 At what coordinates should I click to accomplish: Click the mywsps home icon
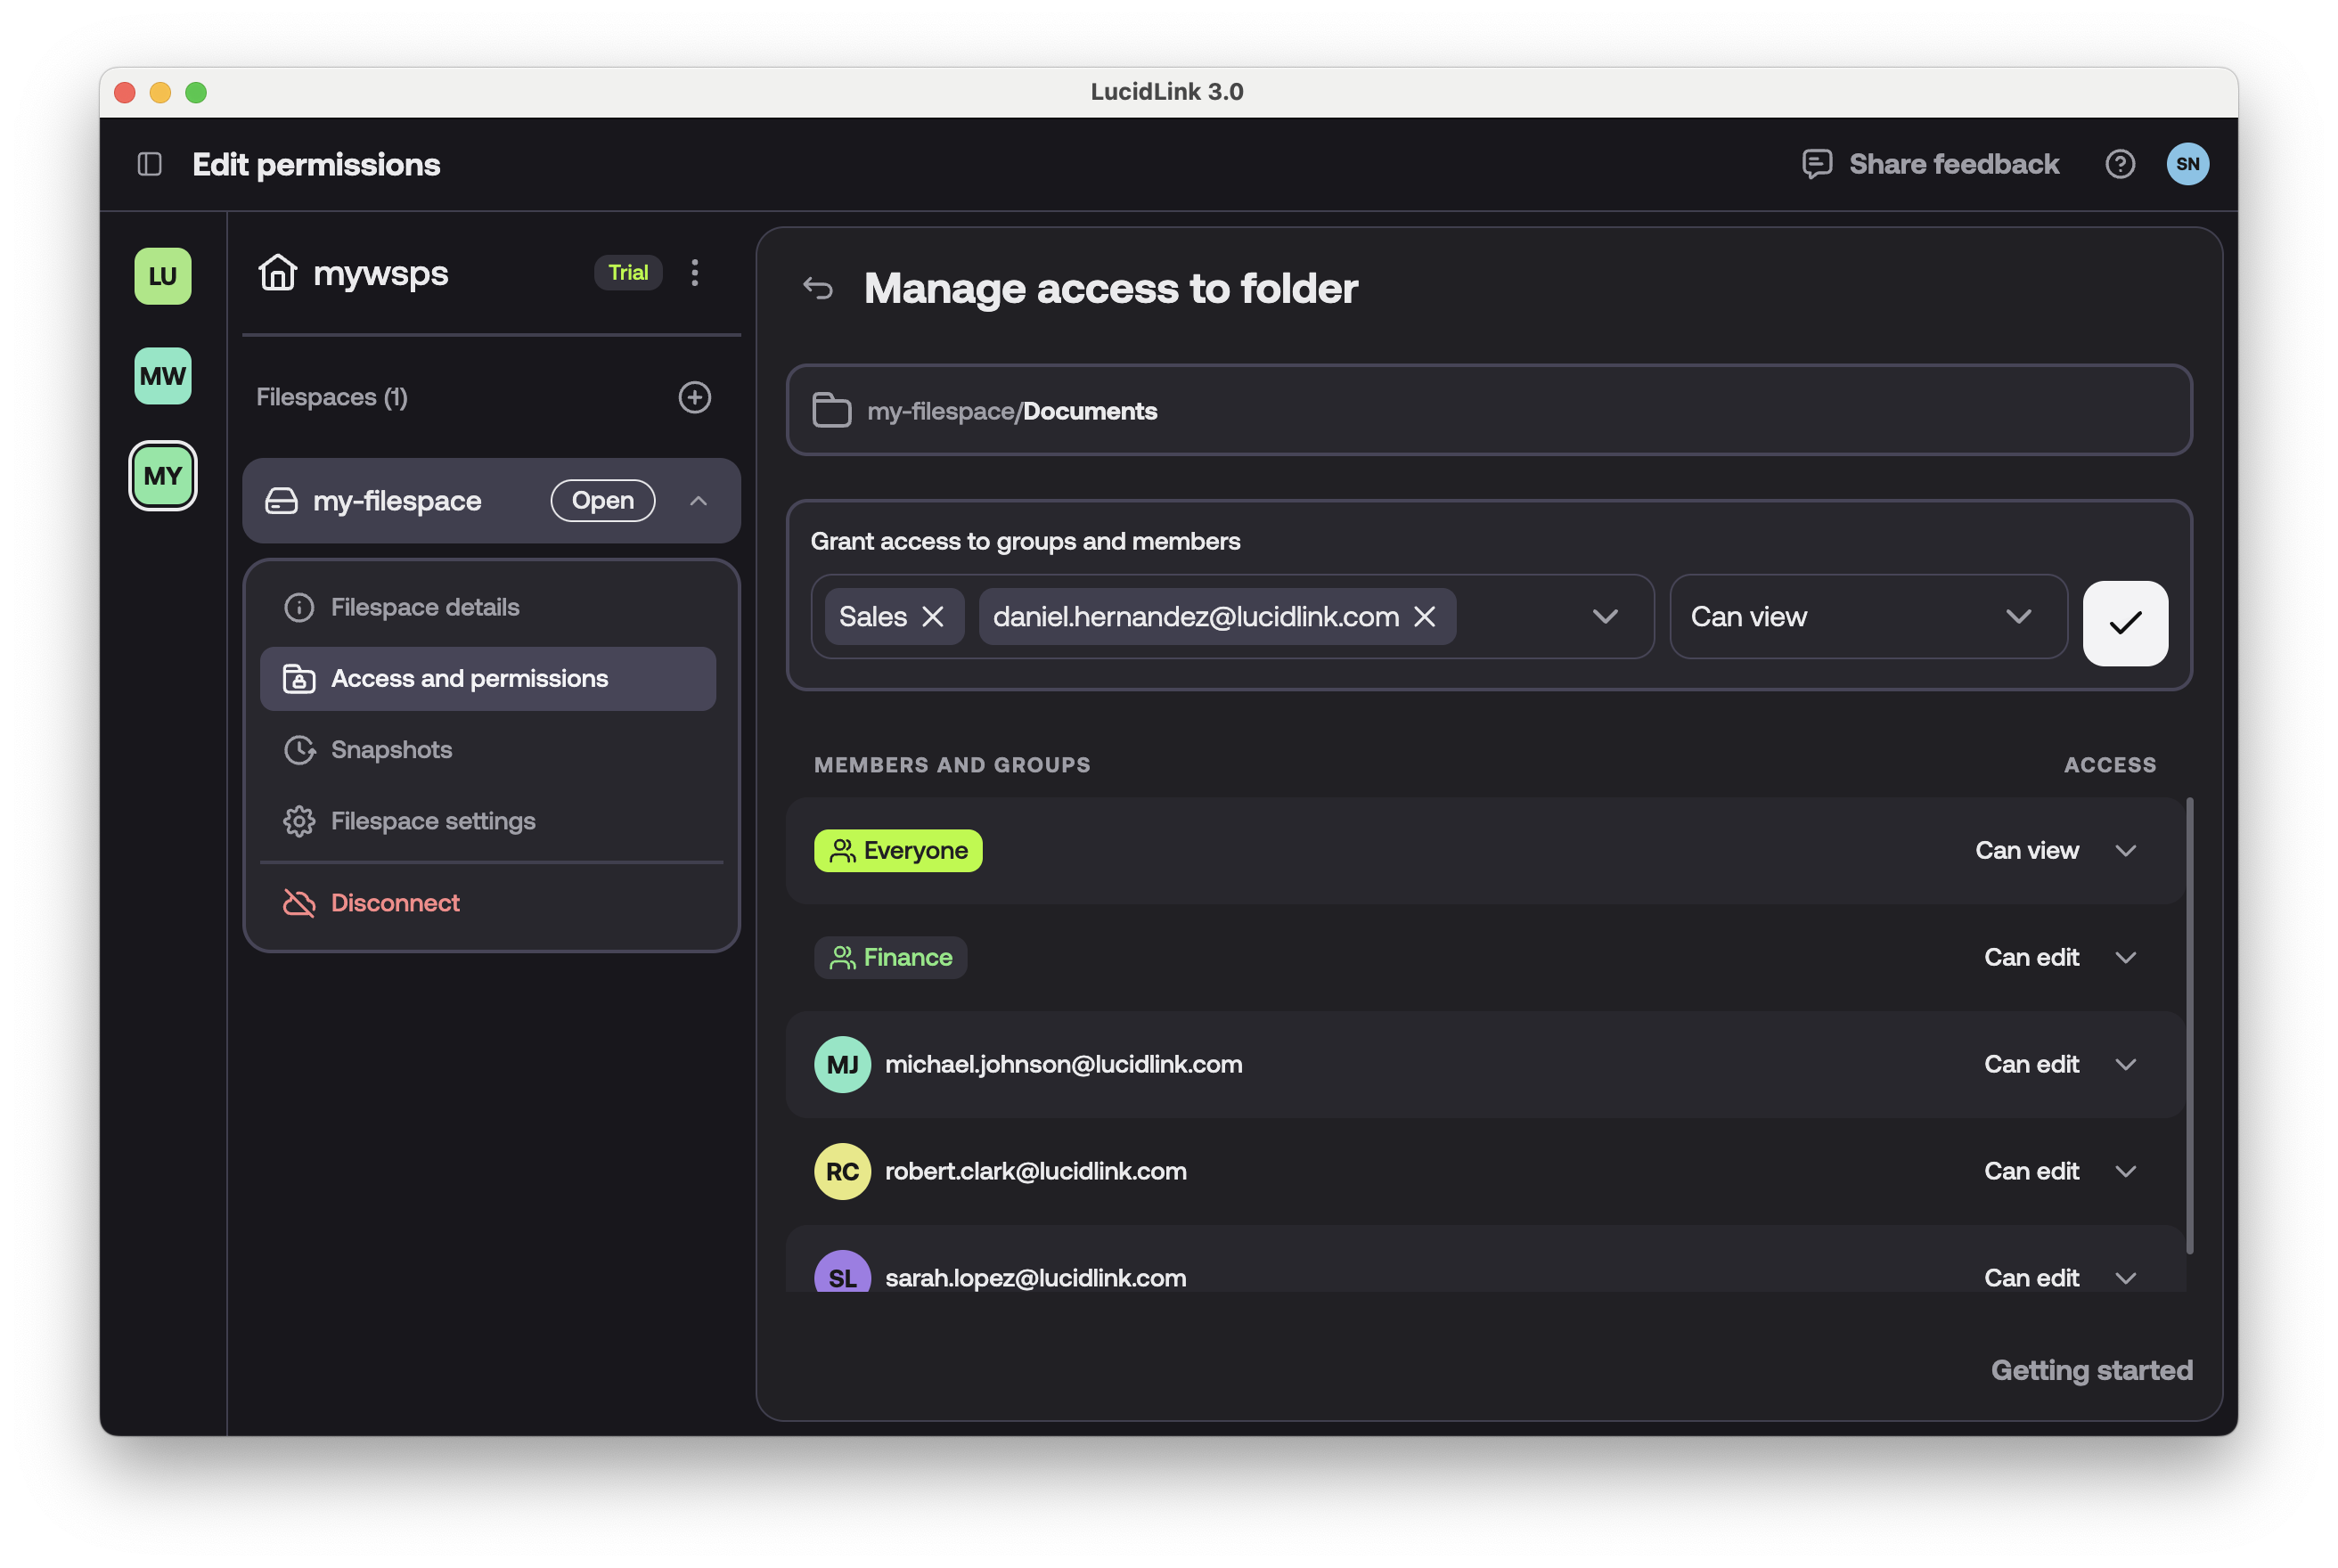click(277, 272)
